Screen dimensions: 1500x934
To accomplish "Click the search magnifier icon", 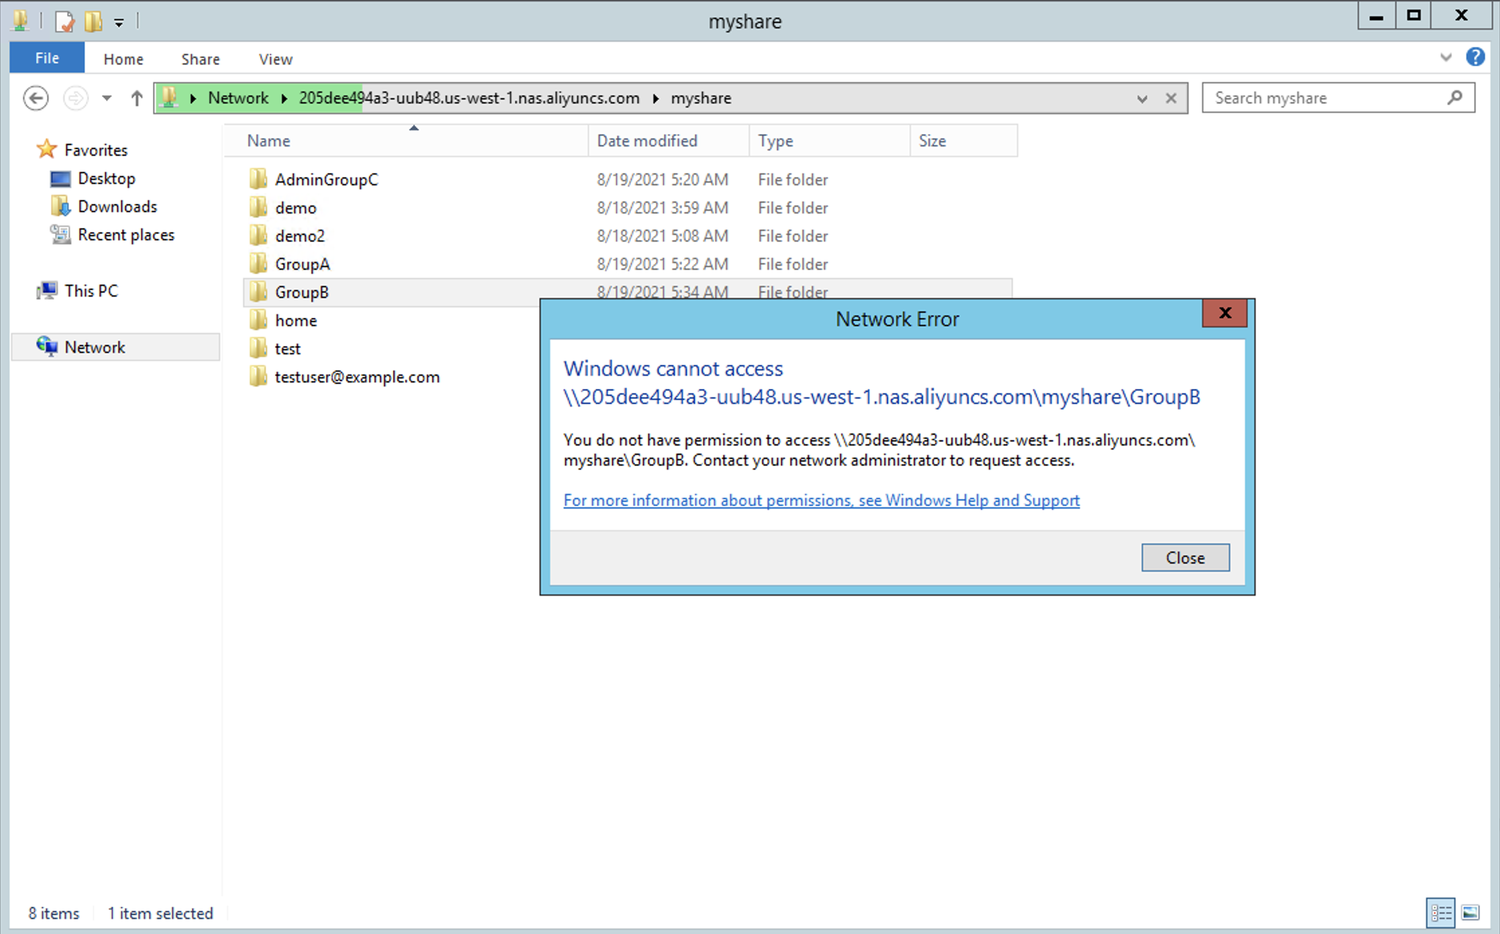I will pos(1455,97).
